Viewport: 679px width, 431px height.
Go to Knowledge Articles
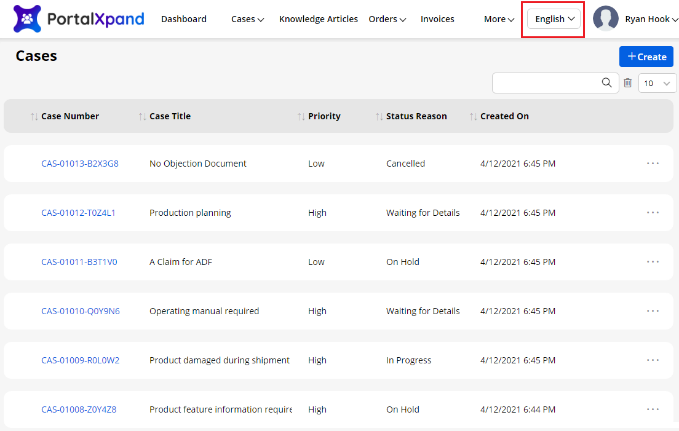[318, 19]
